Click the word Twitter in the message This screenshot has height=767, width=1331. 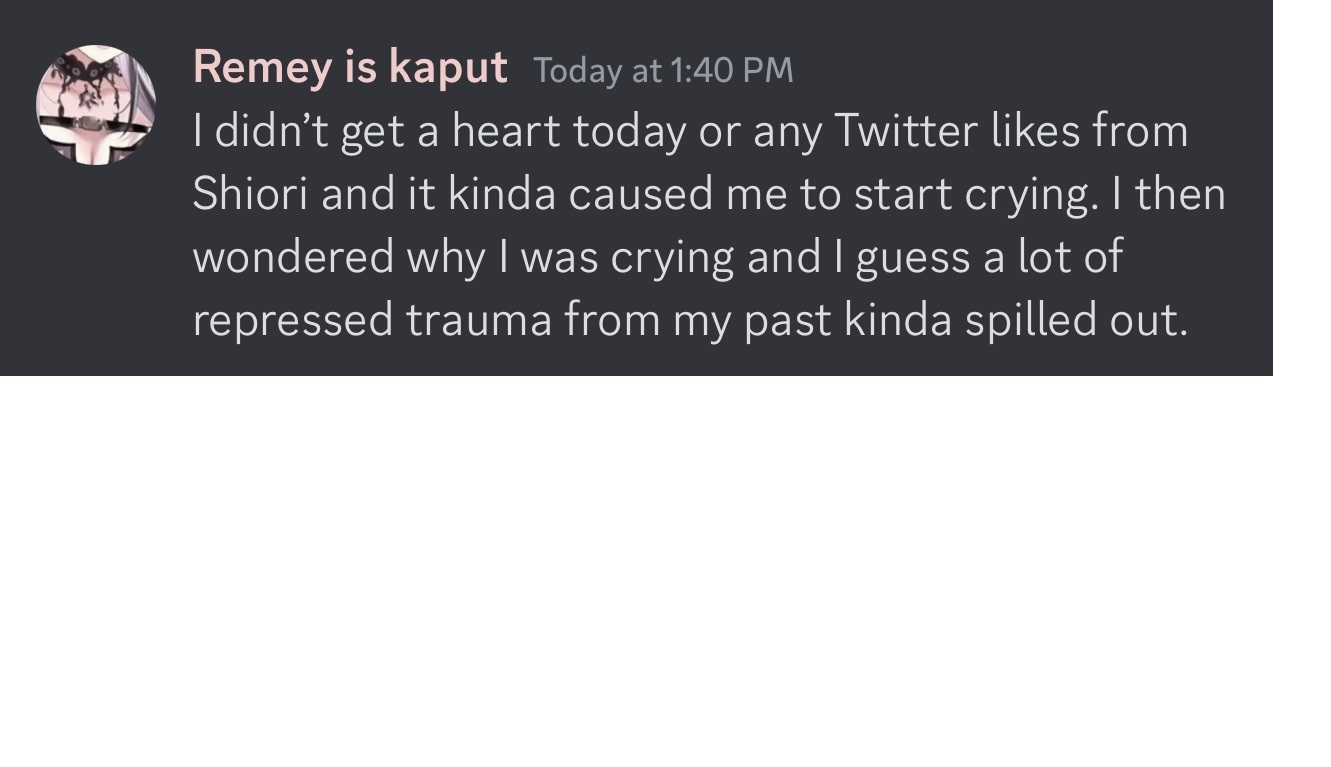[x=904, y=131]
